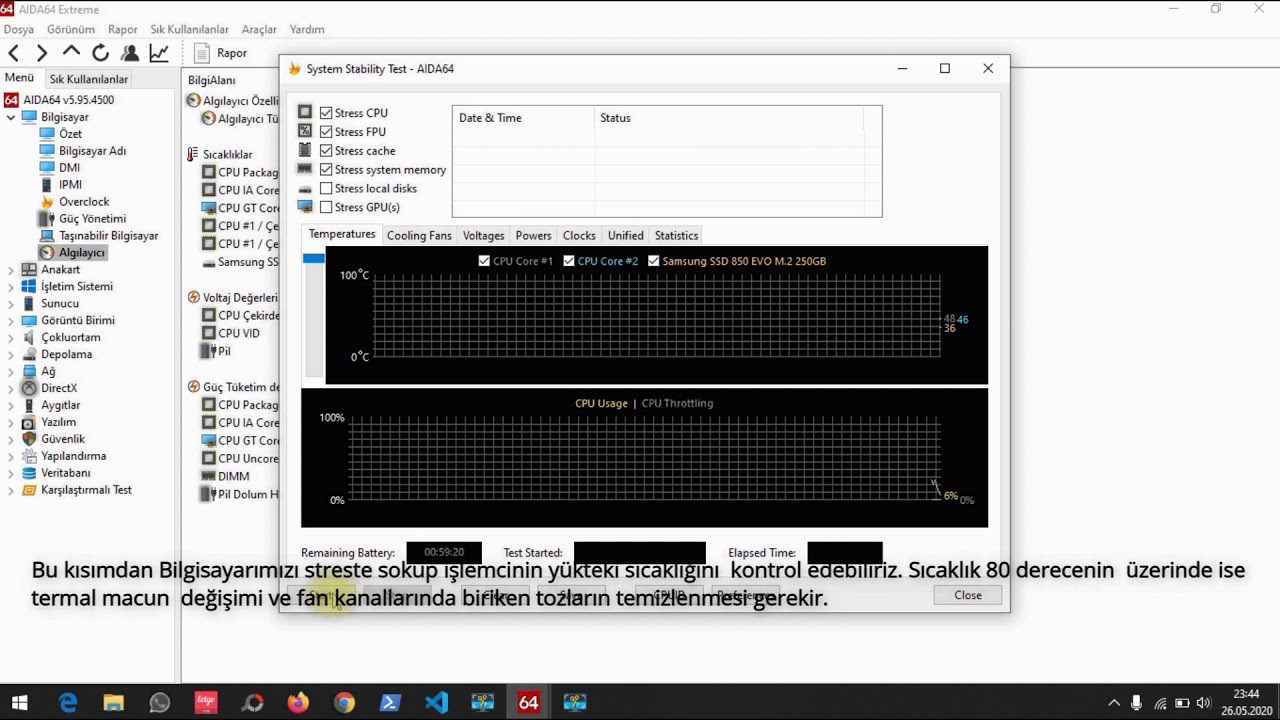Select Veritabanı tree item
The image size is (1280, 720).
coord(66,473)
